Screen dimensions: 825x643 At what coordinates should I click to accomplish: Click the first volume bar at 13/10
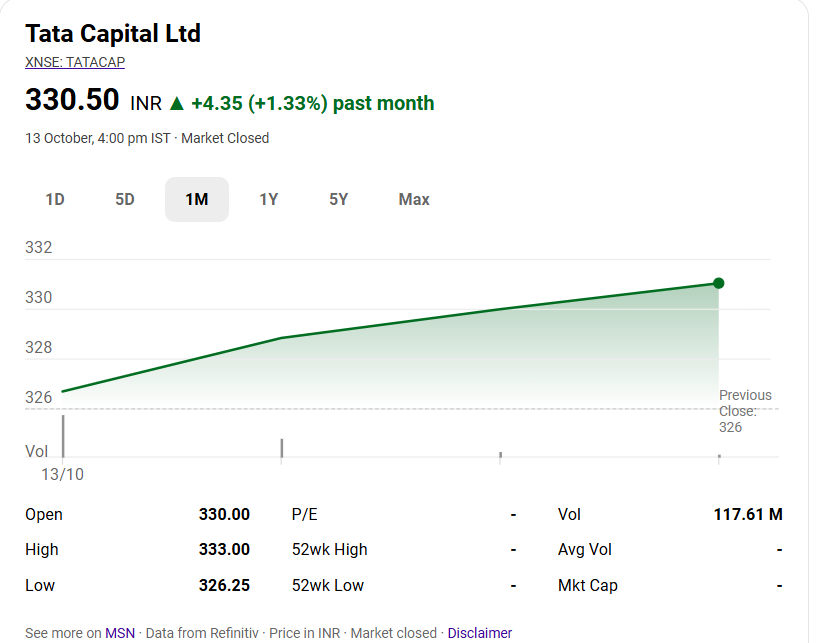[x=63, y=435]
